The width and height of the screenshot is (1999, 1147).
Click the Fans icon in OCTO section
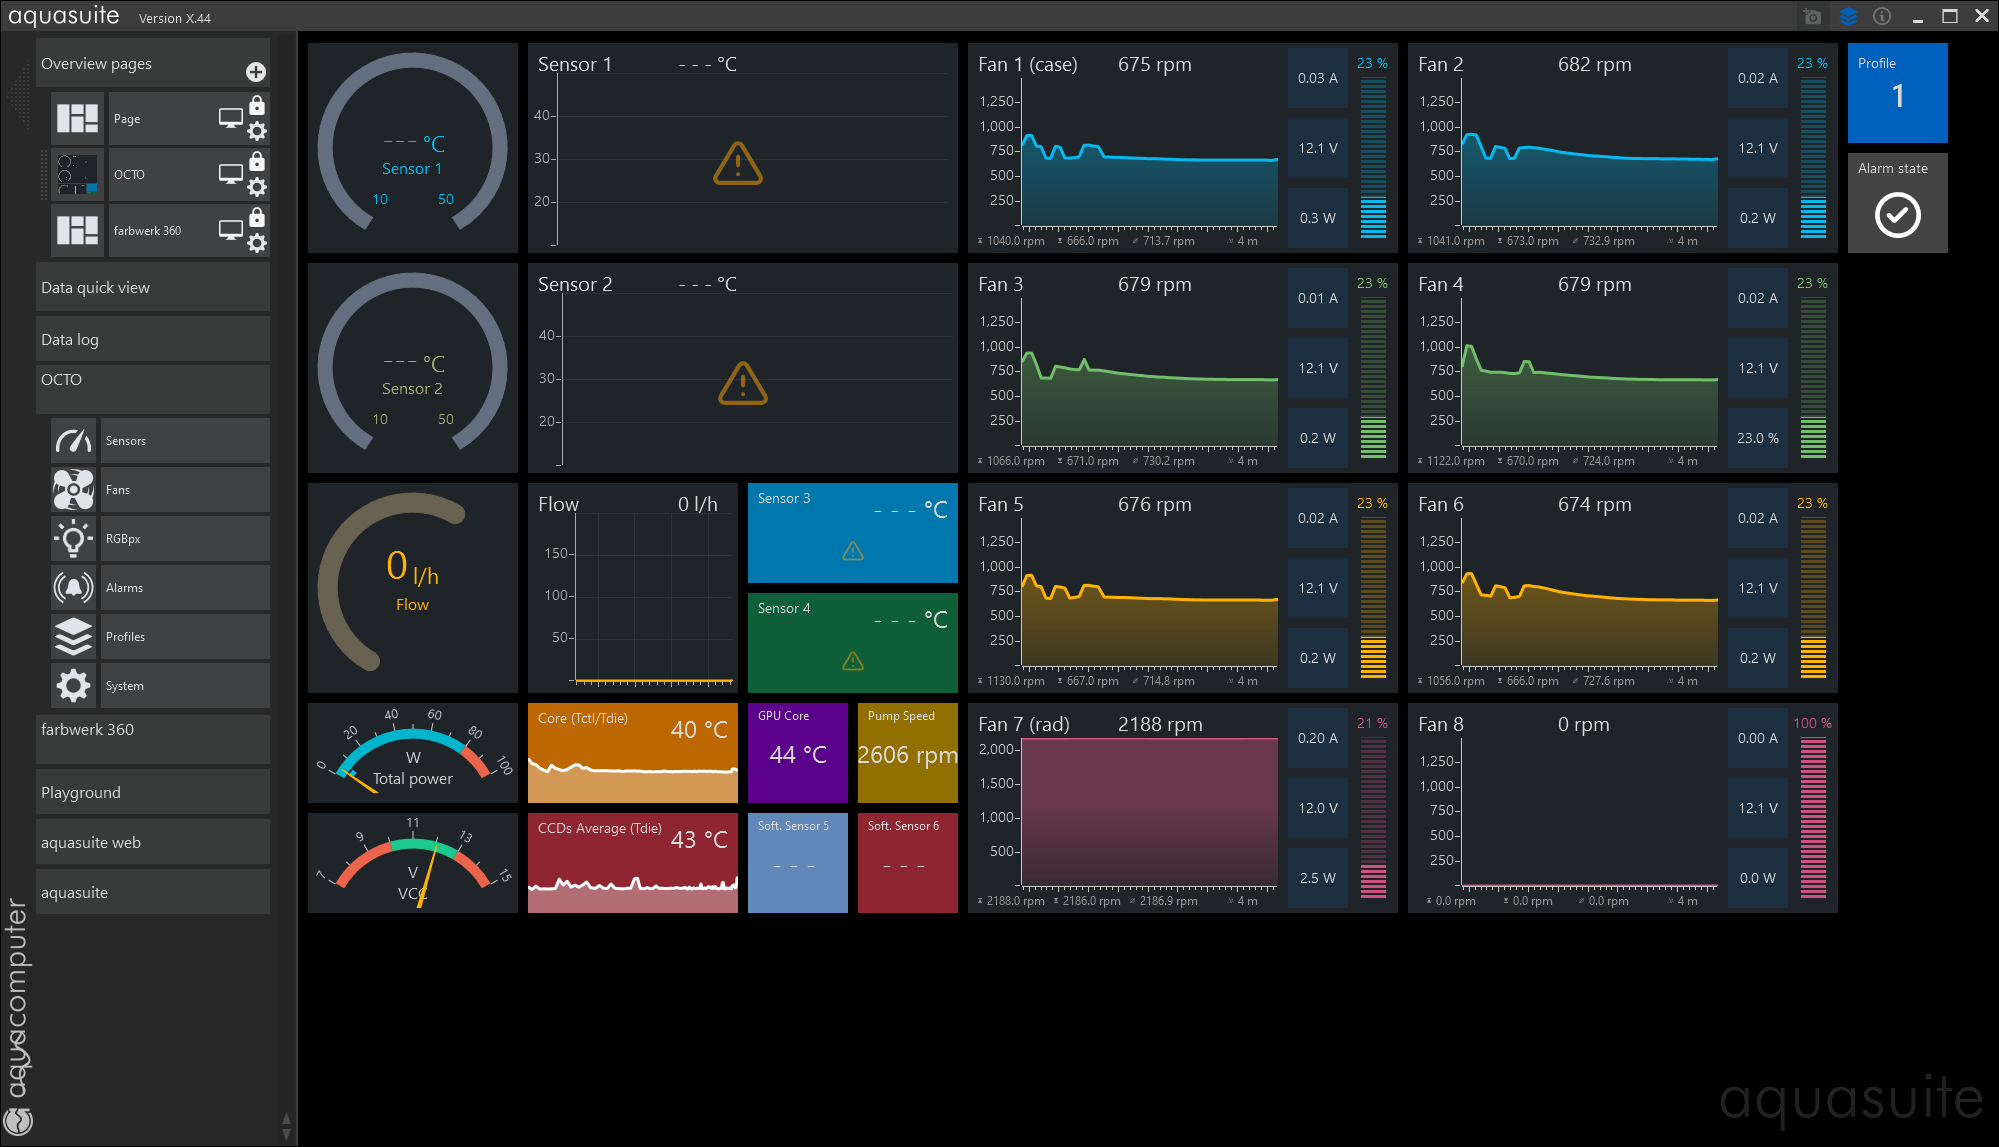point(74,490)
